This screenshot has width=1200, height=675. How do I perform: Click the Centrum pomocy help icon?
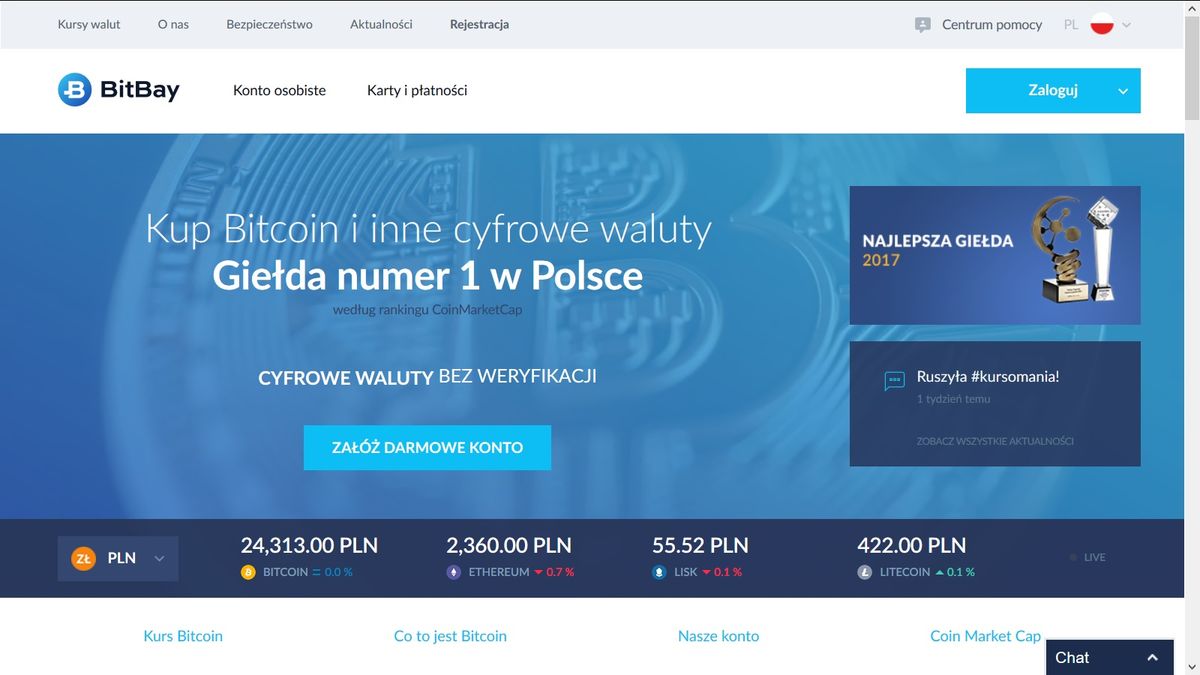(923, 25)
